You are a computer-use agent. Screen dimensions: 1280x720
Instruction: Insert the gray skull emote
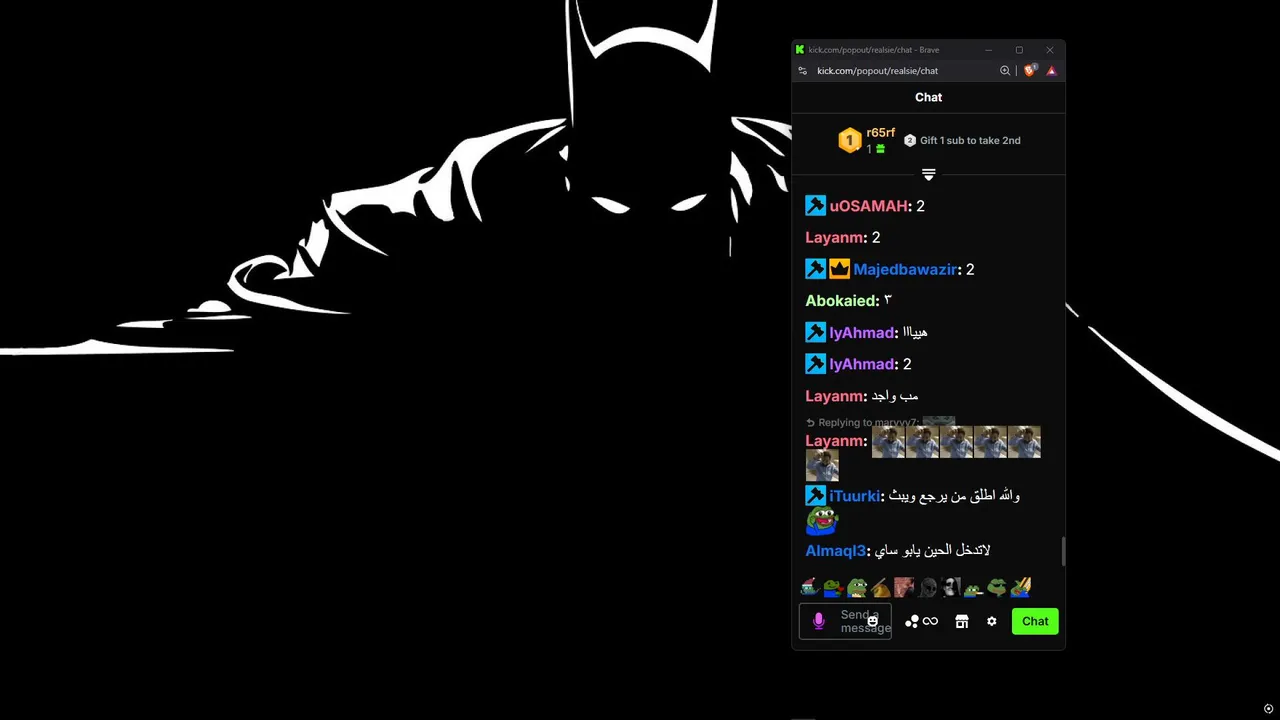(x=927, y=587)
